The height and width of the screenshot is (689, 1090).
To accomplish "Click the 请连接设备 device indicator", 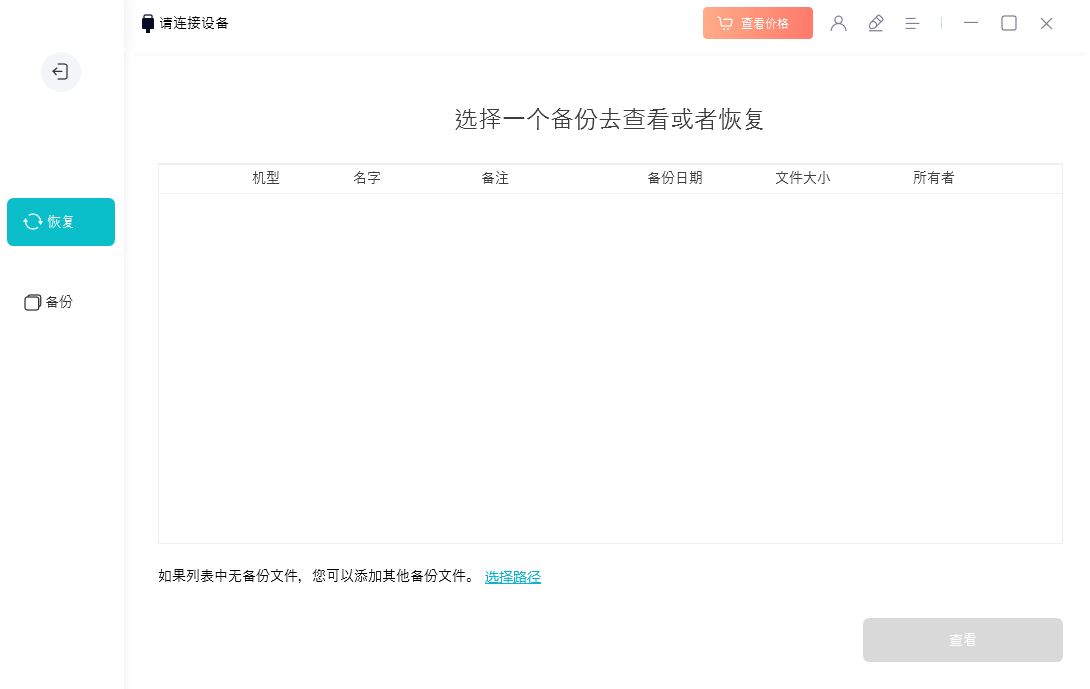I will point(185,23).
